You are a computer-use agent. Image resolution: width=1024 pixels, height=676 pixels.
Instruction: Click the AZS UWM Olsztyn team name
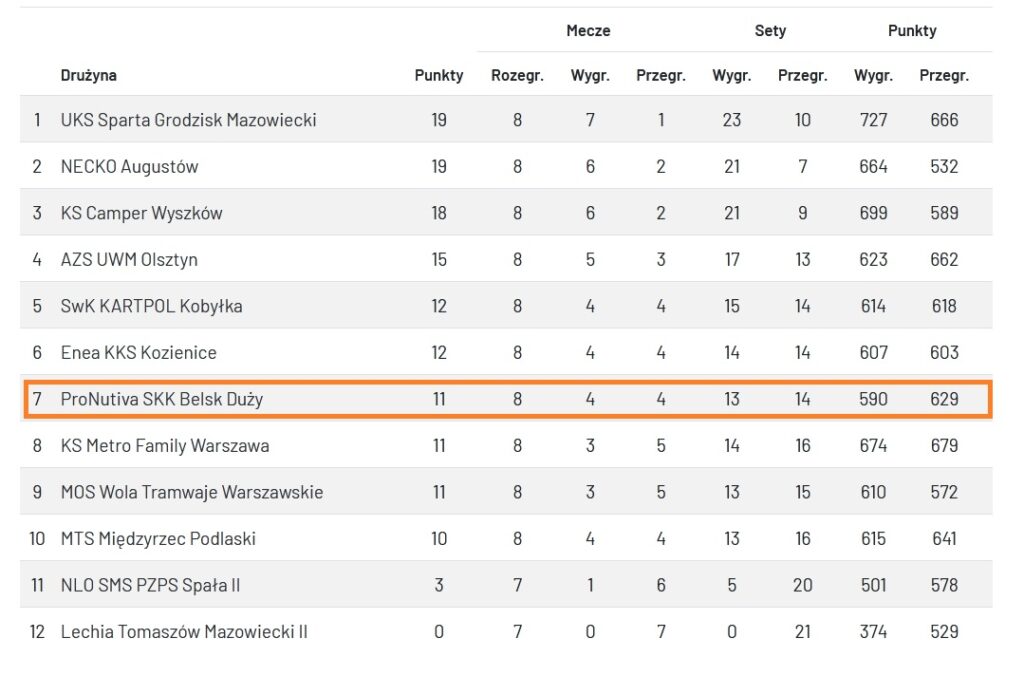129,260
